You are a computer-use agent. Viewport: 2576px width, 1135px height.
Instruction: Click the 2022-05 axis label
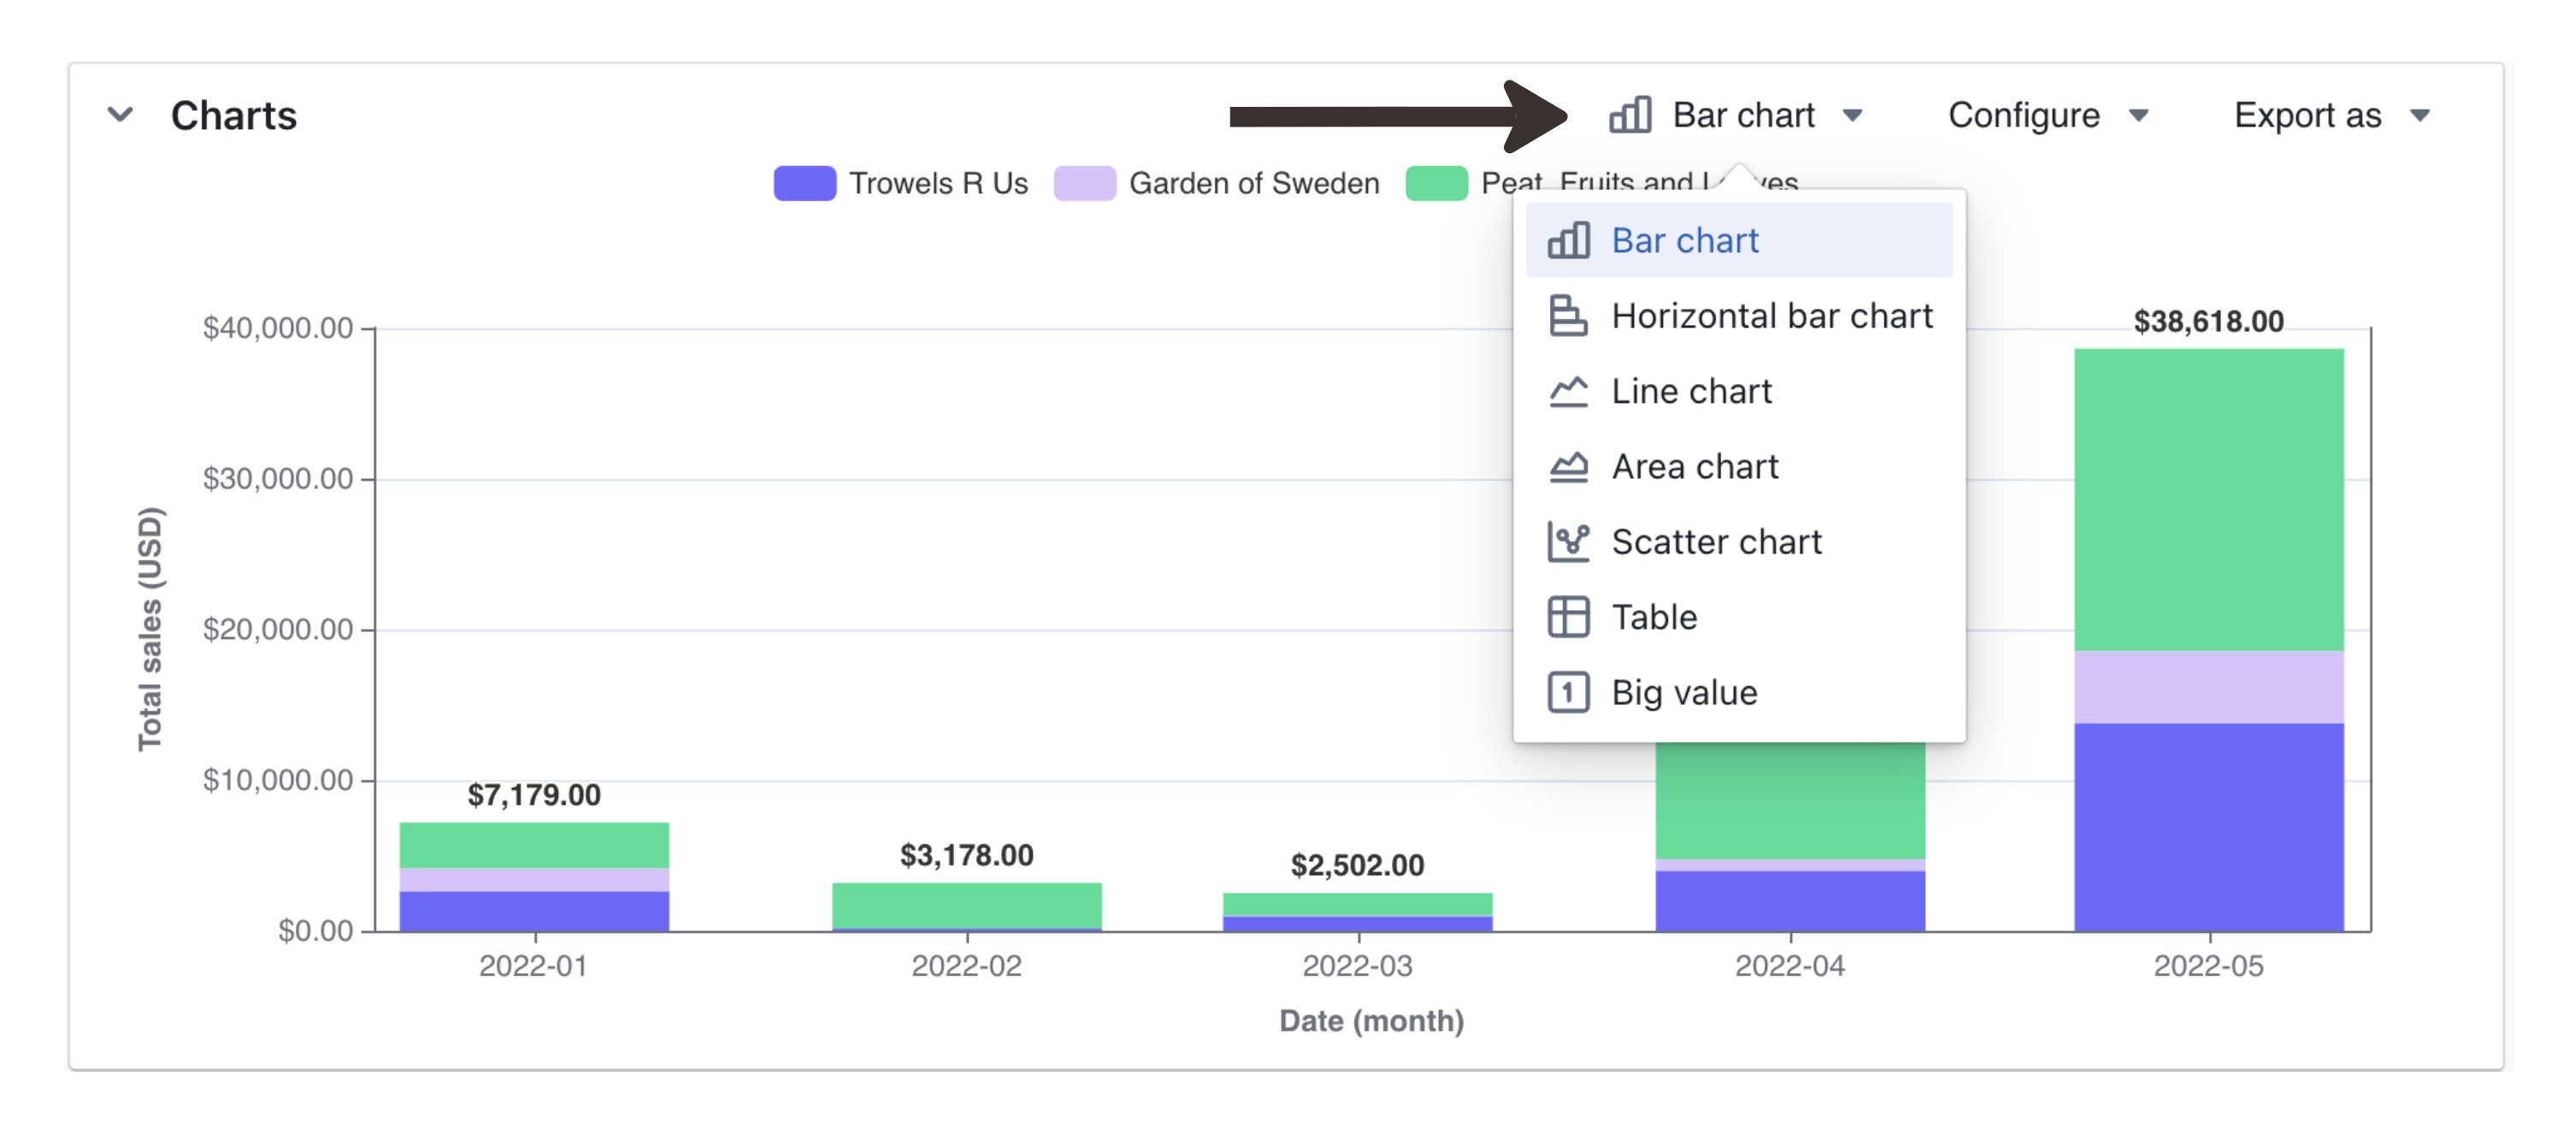click(2208, 966)
